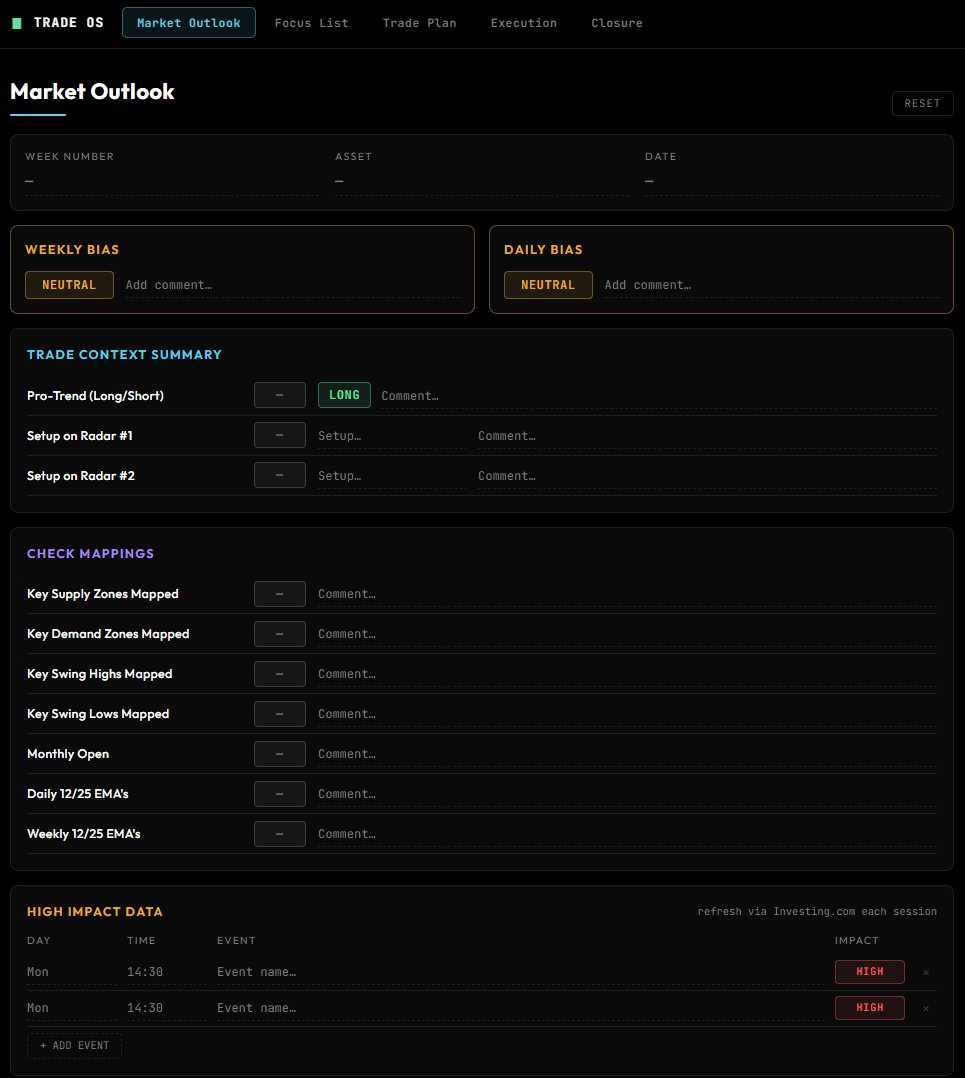
Task: Click the second Event name field
Action: (520, 1008)
